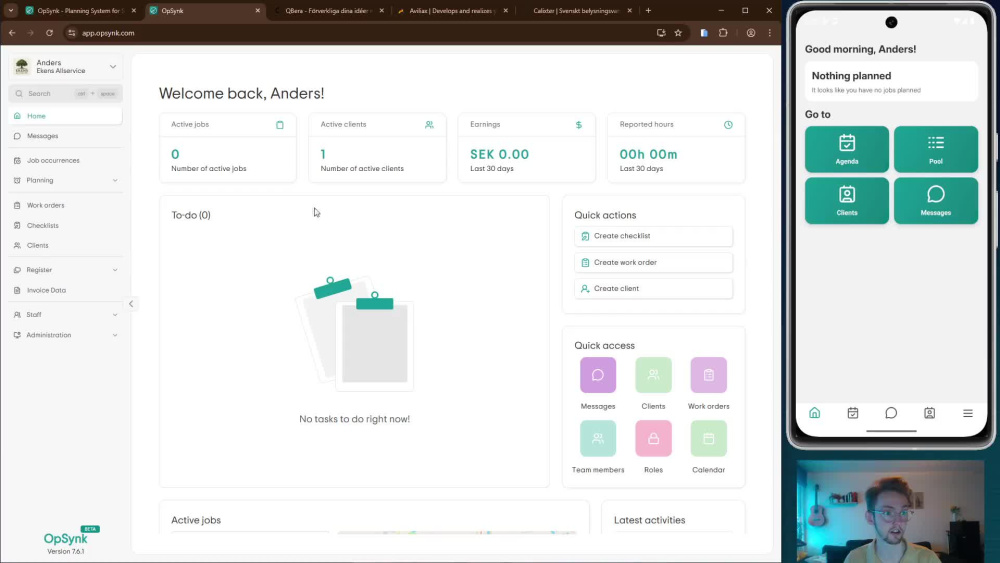The width and height of the screenshot is (1000, 563).
Task: Expand the Administration menu chevron
Action: [x=115, y=335]
